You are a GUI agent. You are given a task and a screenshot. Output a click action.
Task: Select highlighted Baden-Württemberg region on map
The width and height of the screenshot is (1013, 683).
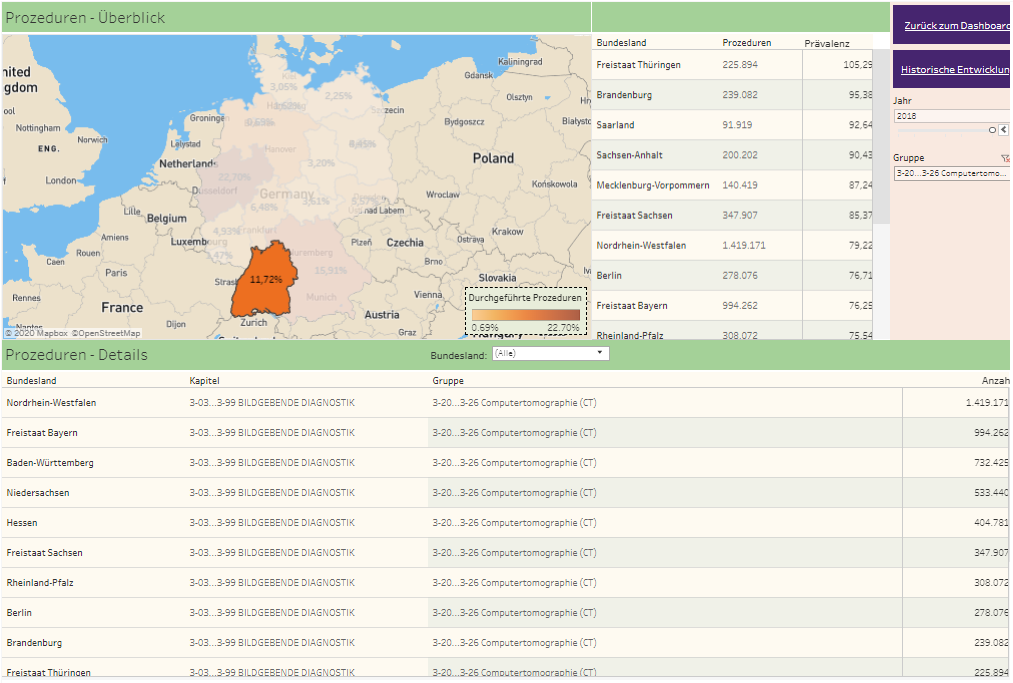click(x=264, y=281)
